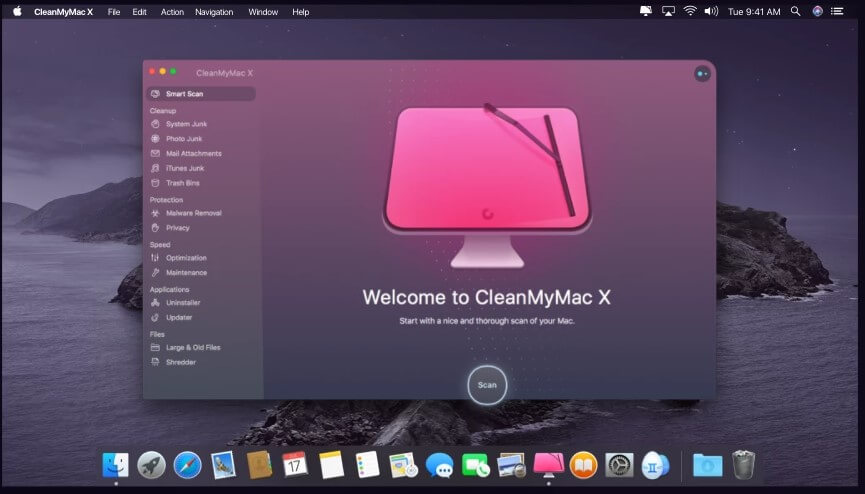Open Large & Old Files
Image resolution: width=865 pixels, height=494 pixels.
point(193,347)
